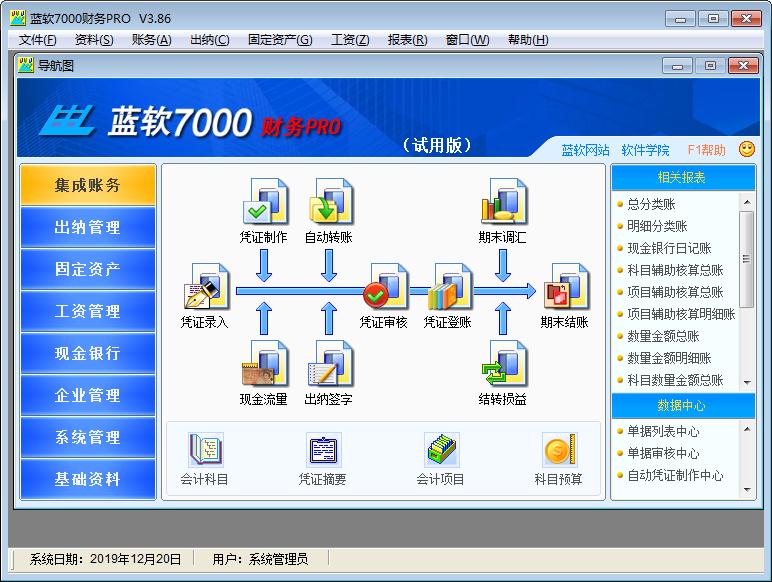Screen dimensions: 772x582
Task: Open the 数量金额明细账 report
Action: (x=669, y=358)
